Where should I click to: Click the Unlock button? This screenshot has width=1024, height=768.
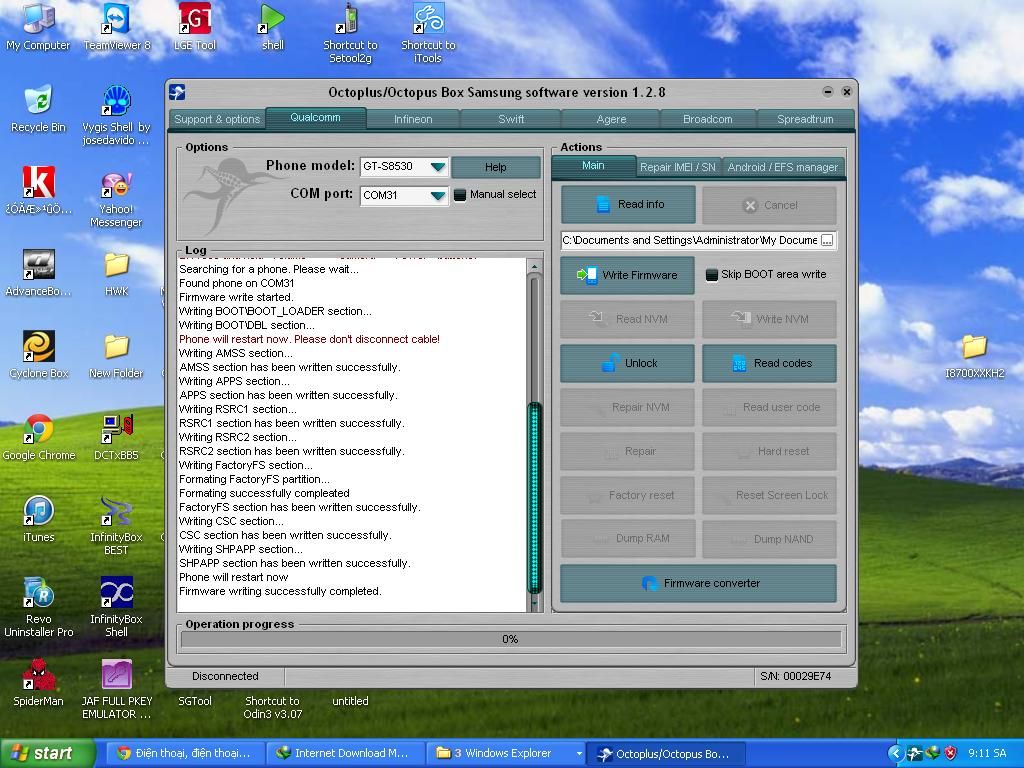[627, 363]
